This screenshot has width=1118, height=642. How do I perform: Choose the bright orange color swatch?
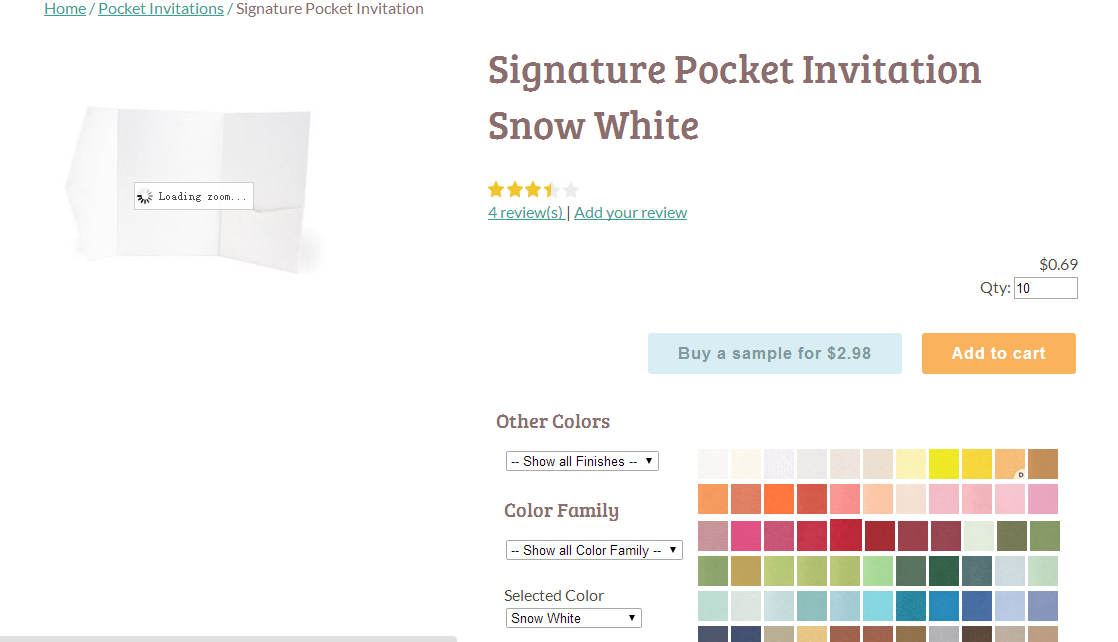778,499
